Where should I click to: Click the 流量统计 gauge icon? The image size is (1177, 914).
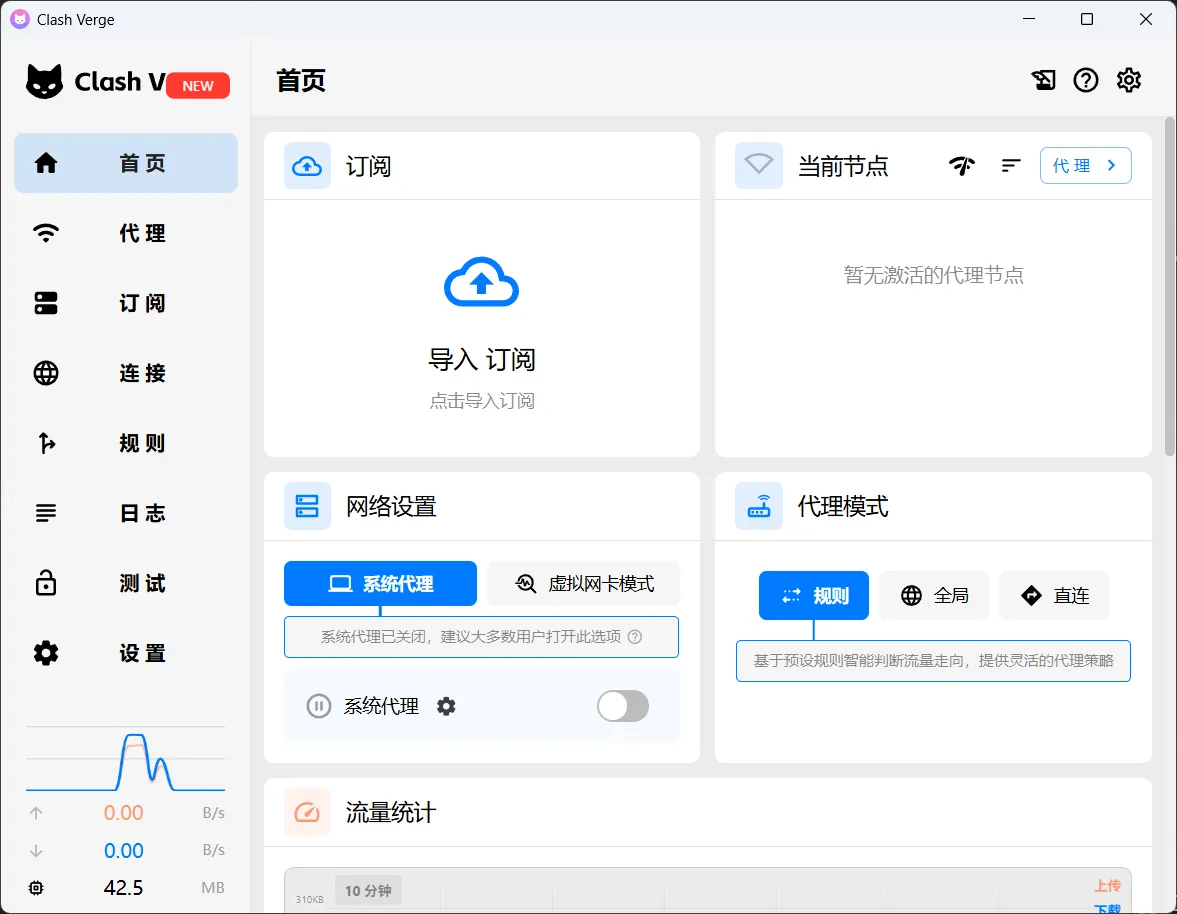coord(307,812)
